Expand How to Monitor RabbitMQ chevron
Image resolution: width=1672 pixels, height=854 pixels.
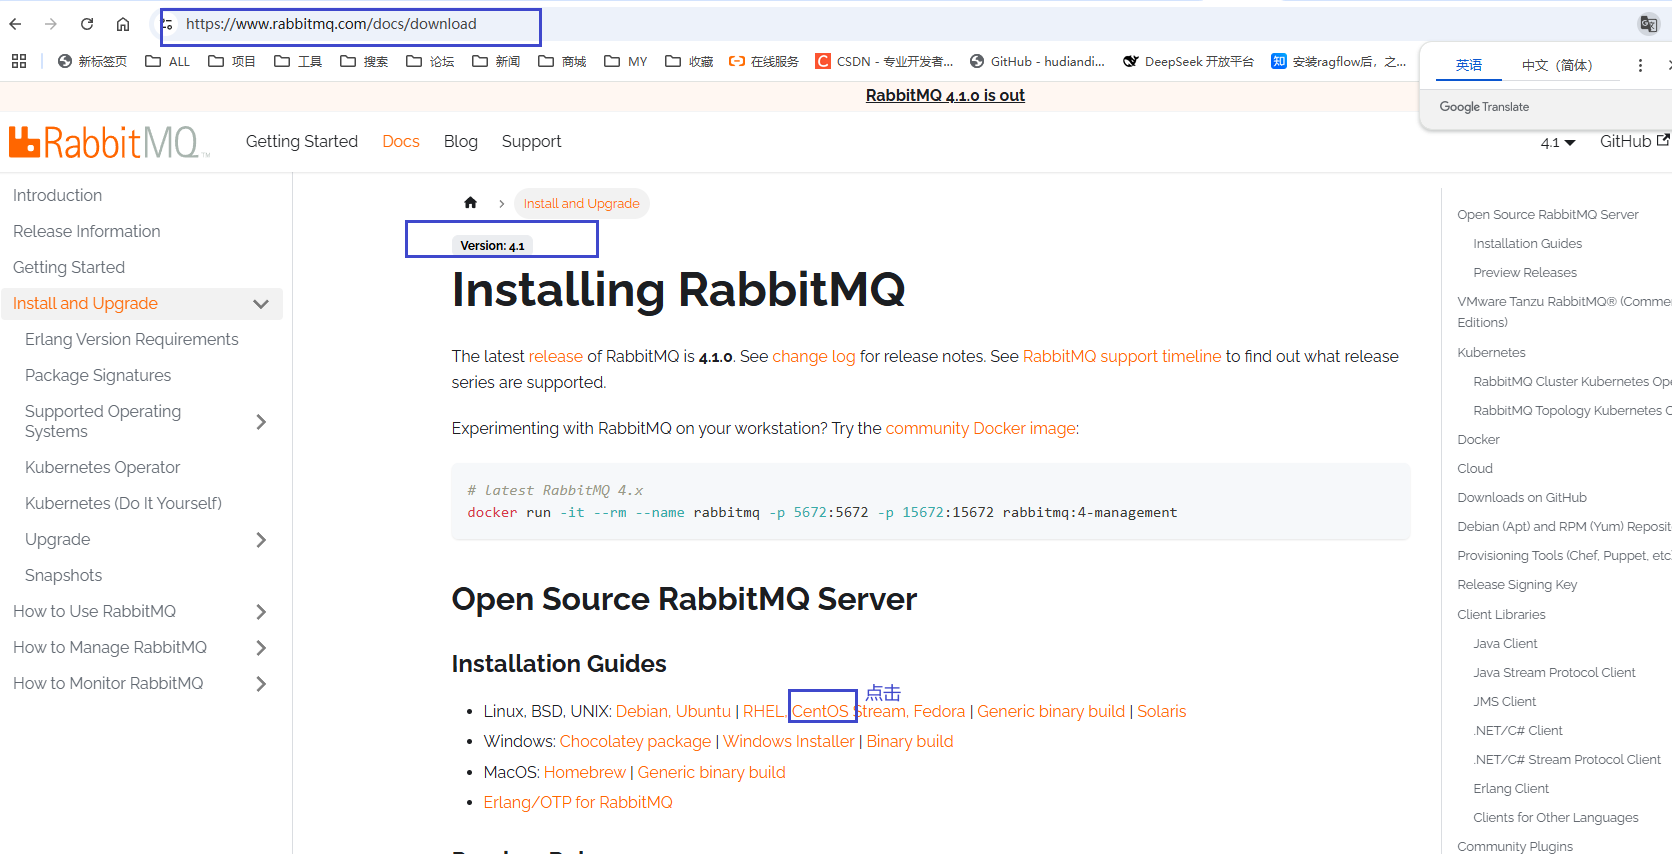pyautogui.click(x=261, y=684)
